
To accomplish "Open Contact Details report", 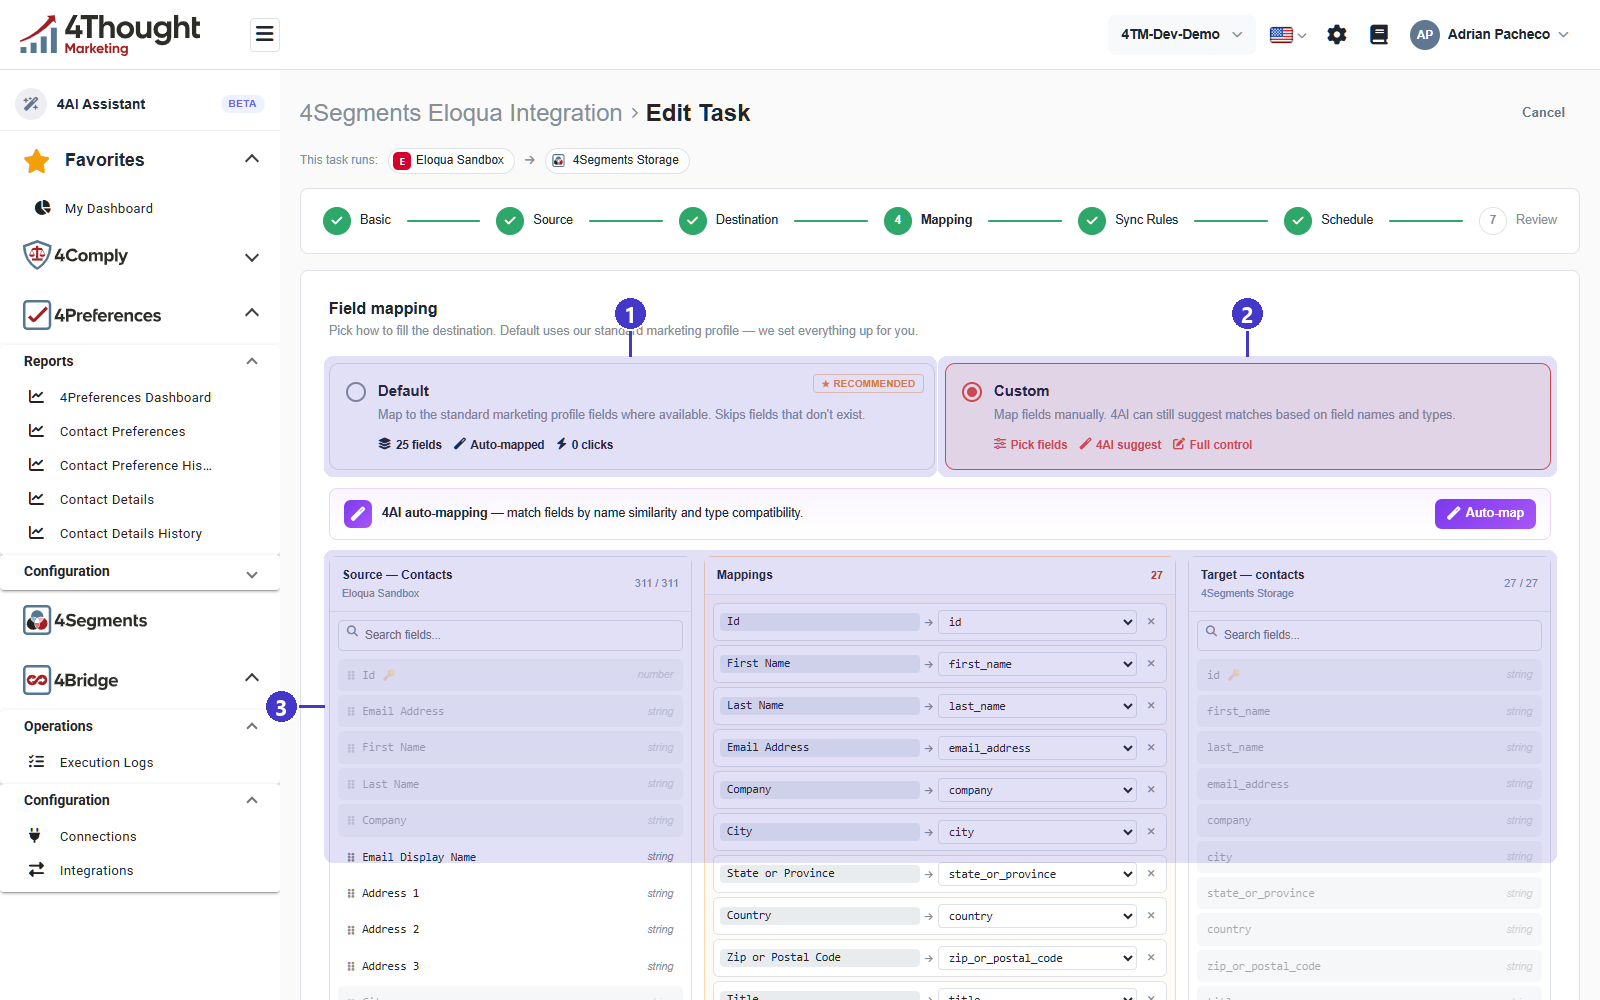I will click(x=107, y=499).
